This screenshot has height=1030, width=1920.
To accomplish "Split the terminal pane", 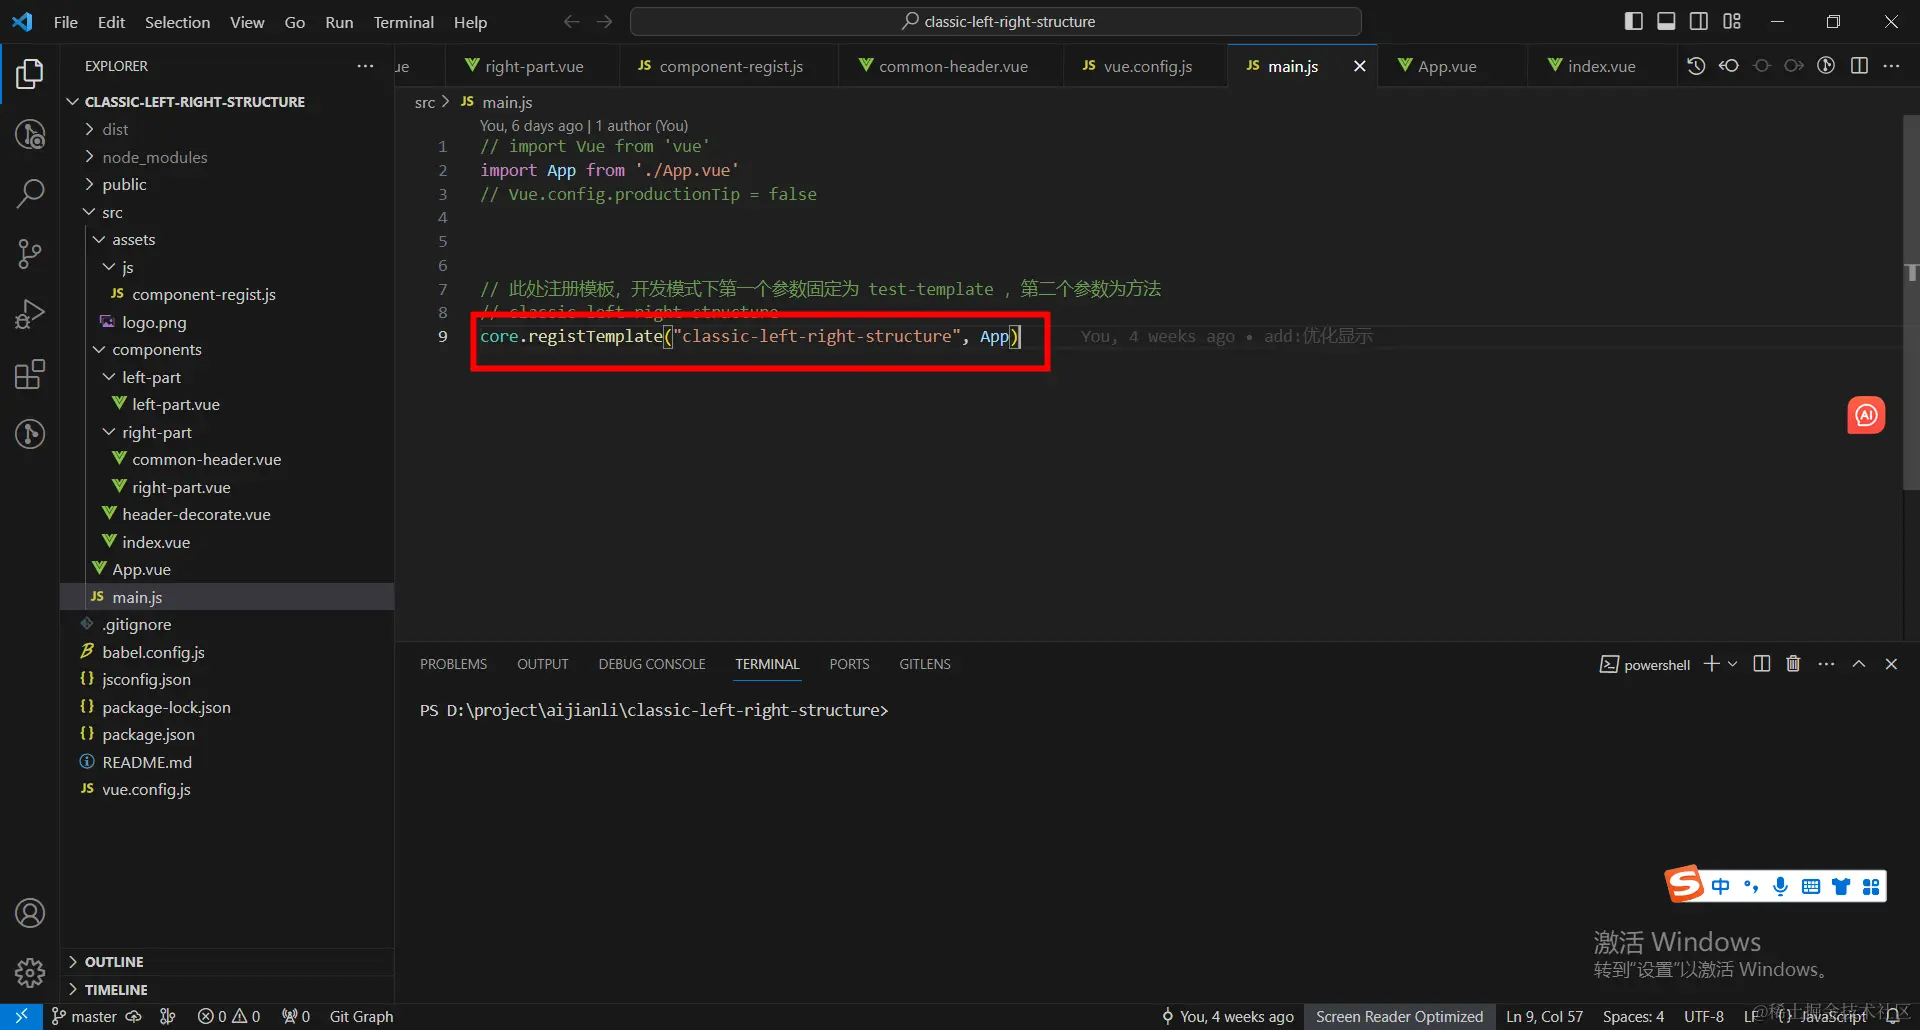I will tap(1762, 664).
